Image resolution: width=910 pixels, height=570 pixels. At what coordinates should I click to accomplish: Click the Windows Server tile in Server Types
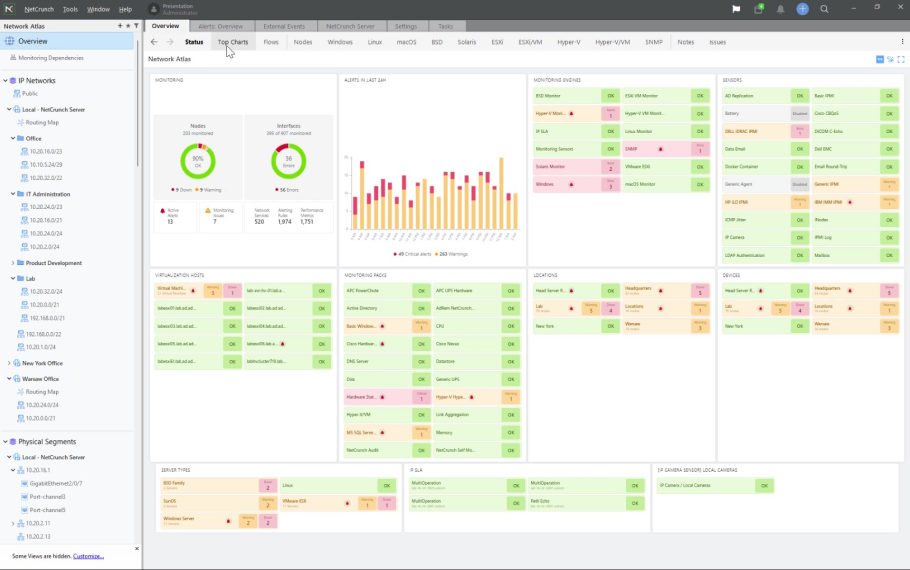click(x=219, y=521)
